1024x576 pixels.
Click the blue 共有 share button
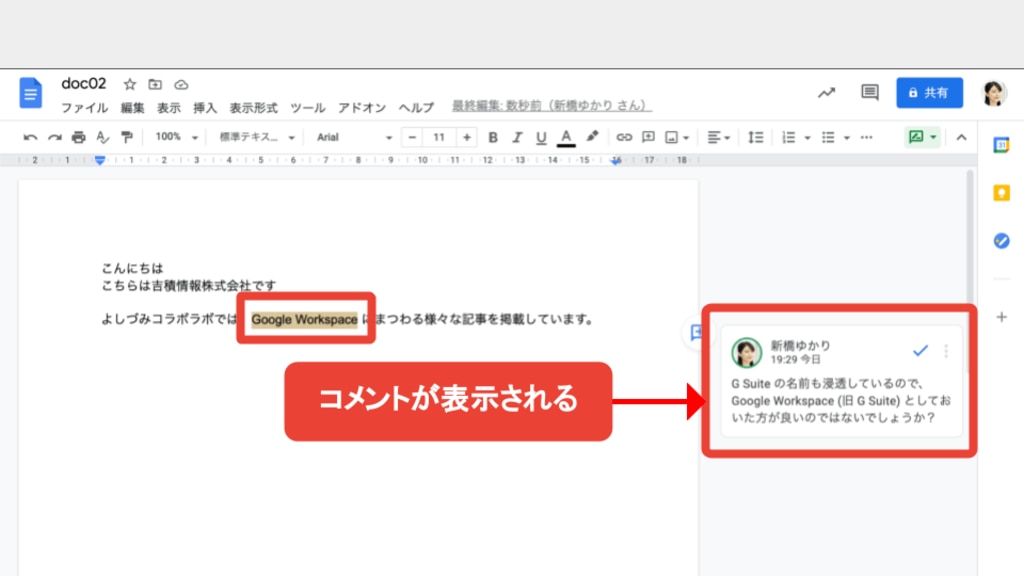929,93
